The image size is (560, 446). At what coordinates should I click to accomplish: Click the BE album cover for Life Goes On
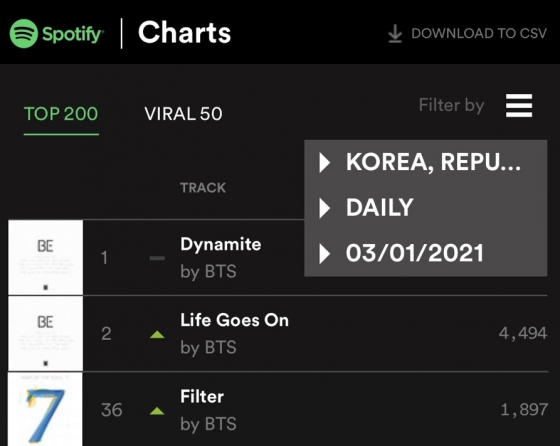click(45, 334)
